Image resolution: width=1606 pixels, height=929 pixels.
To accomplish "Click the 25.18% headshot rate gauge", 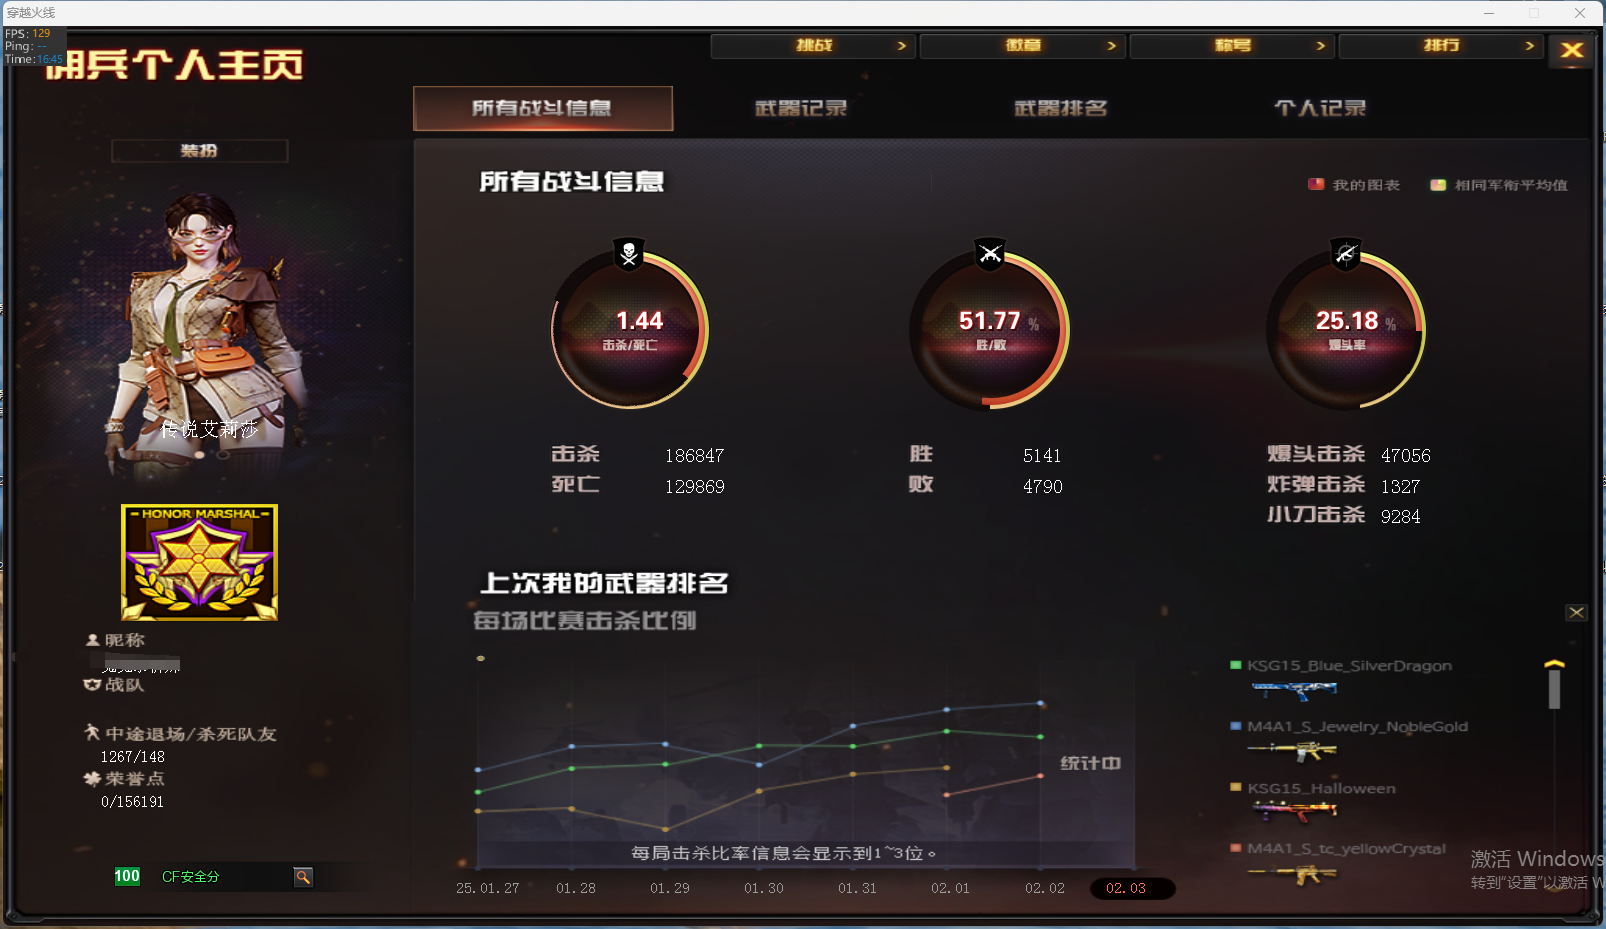I will click(1346, 330).
